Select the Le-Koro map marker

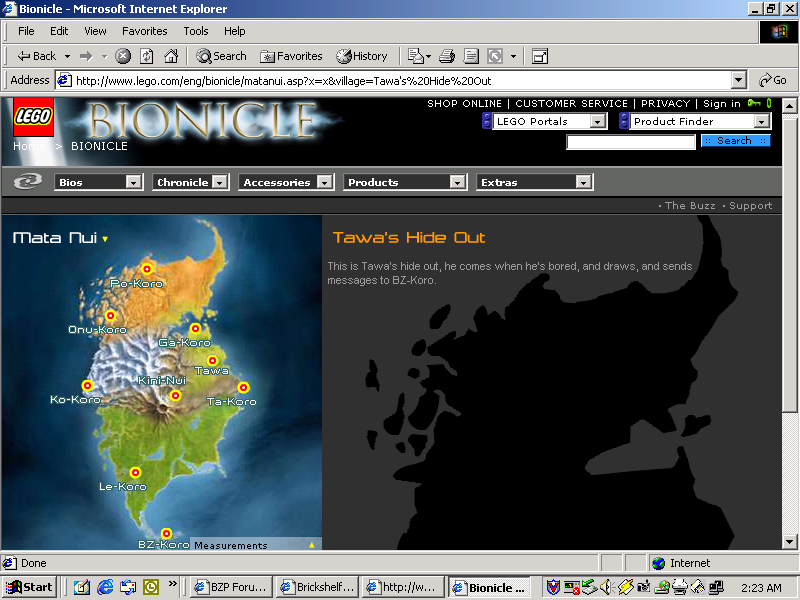coord(135,472)
